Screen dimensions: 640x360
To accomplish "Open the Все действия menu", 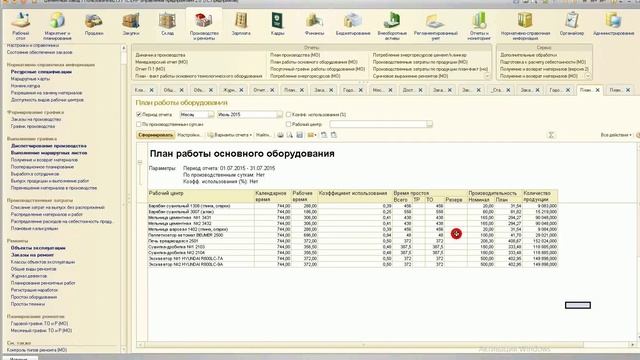I will click(x=616, y=135).
